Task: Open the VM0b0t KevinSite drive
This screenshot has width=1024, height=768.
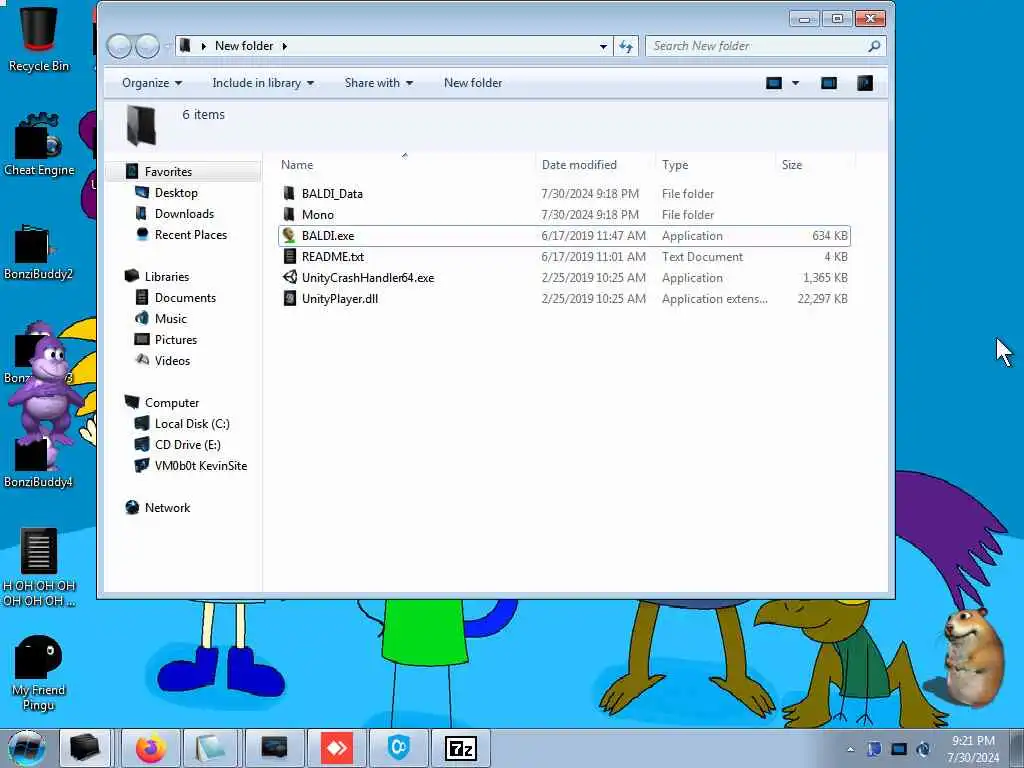Action: [200, 466]
